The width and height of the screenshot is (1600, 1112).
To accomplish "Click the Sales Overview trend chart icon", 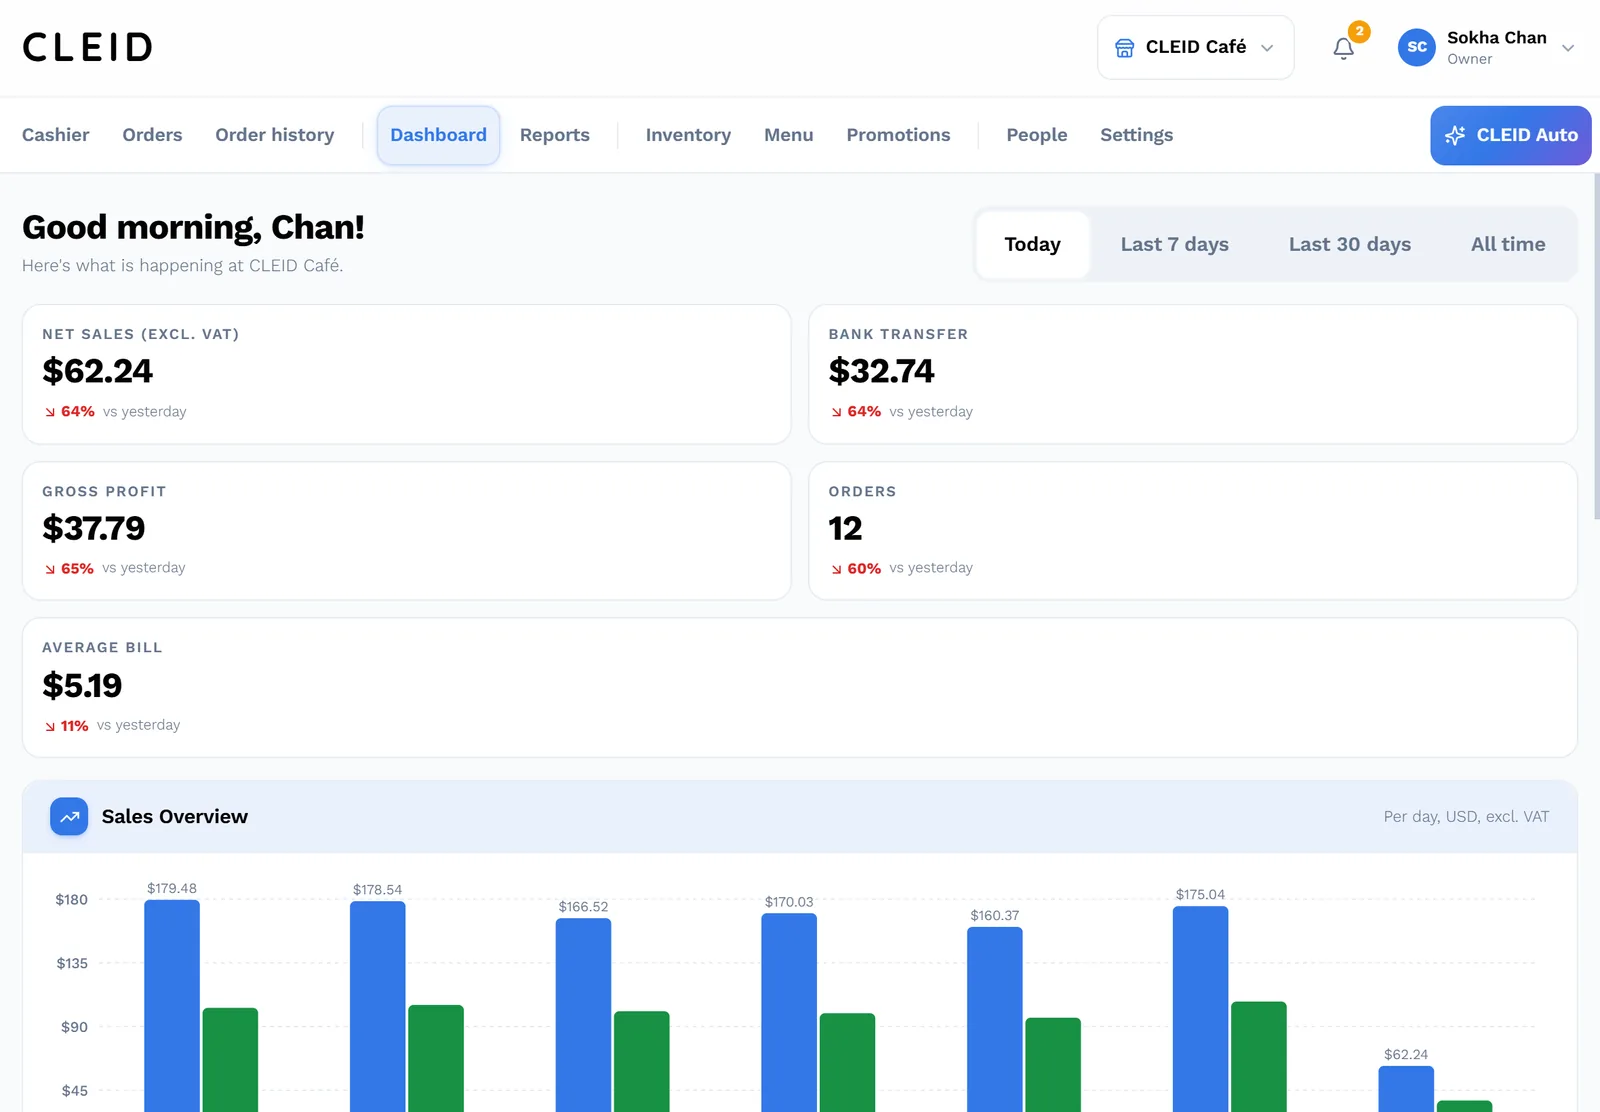I will pos(69,817).
